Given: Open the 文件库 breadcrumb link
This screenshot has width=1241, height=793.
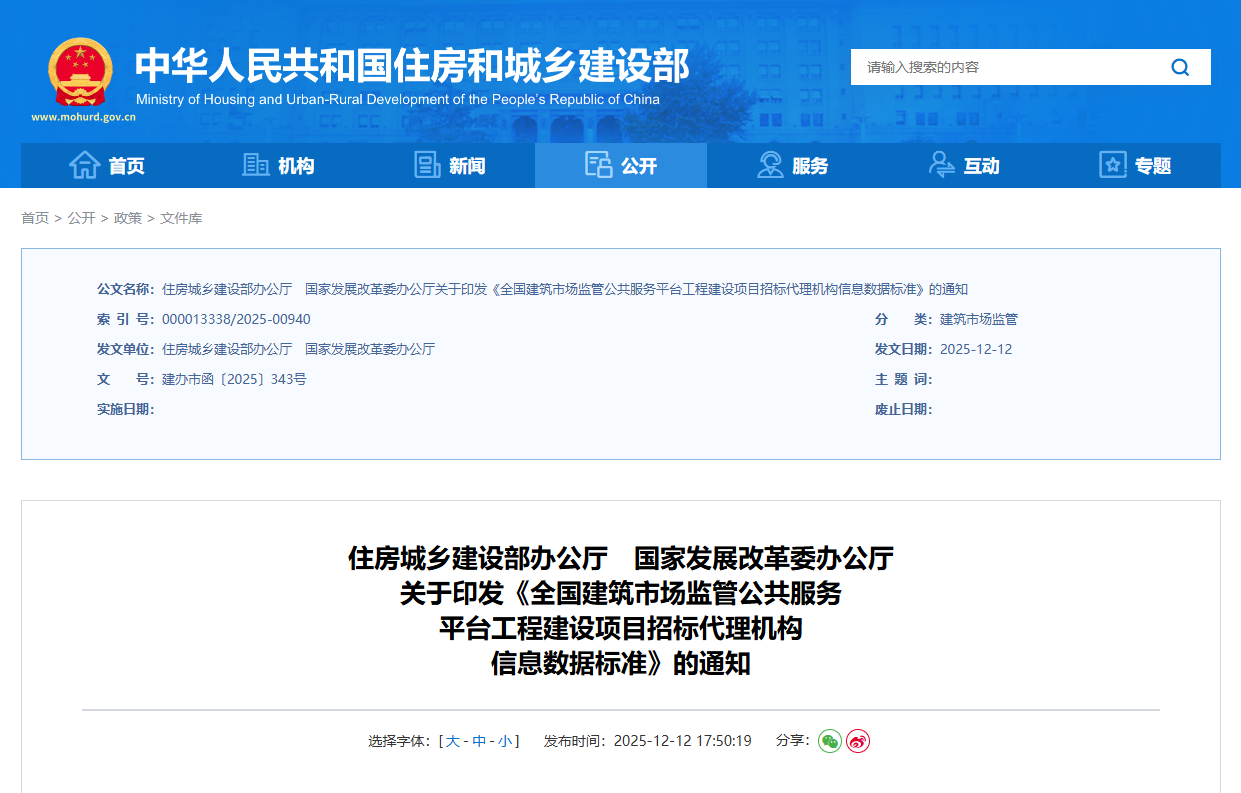Looking at the screenshot, I should point(181,217).
